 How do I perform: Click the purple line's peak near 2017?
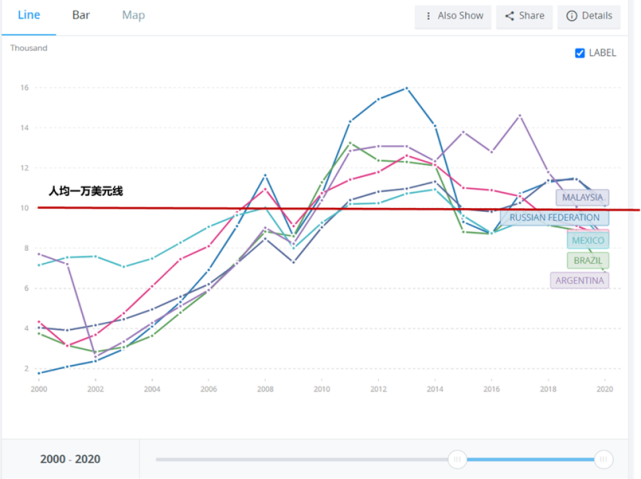click(x=520, y=115)
